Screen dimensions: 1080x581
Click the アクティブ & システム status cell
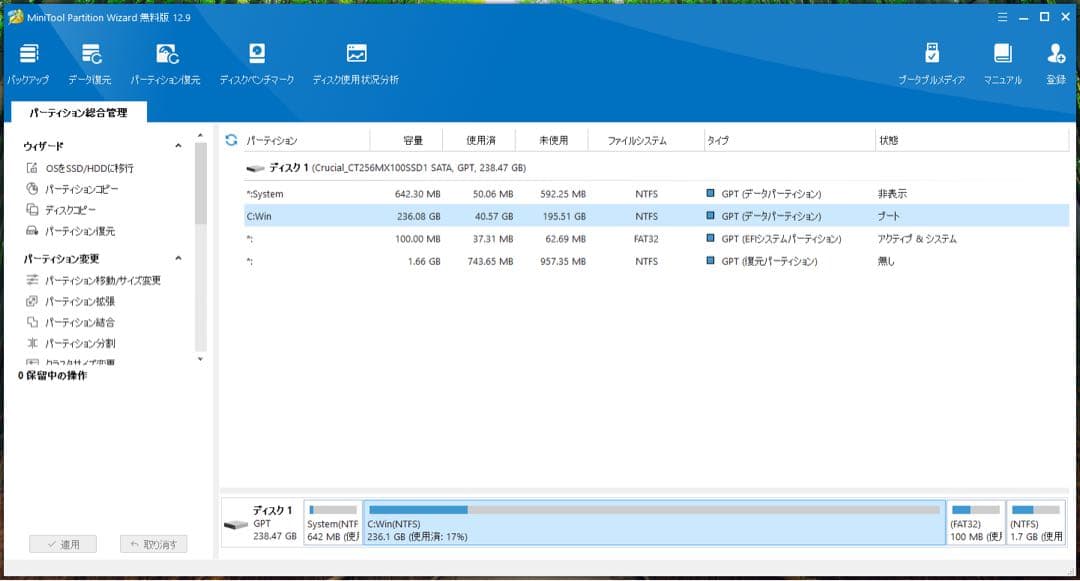[917, 239]
